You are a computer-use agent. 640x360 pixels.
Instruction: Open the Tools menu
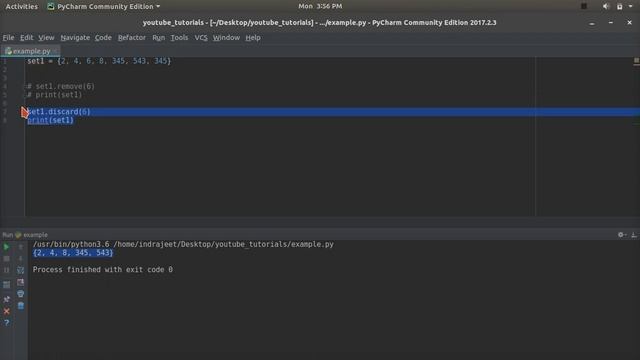tap(179, 38)
